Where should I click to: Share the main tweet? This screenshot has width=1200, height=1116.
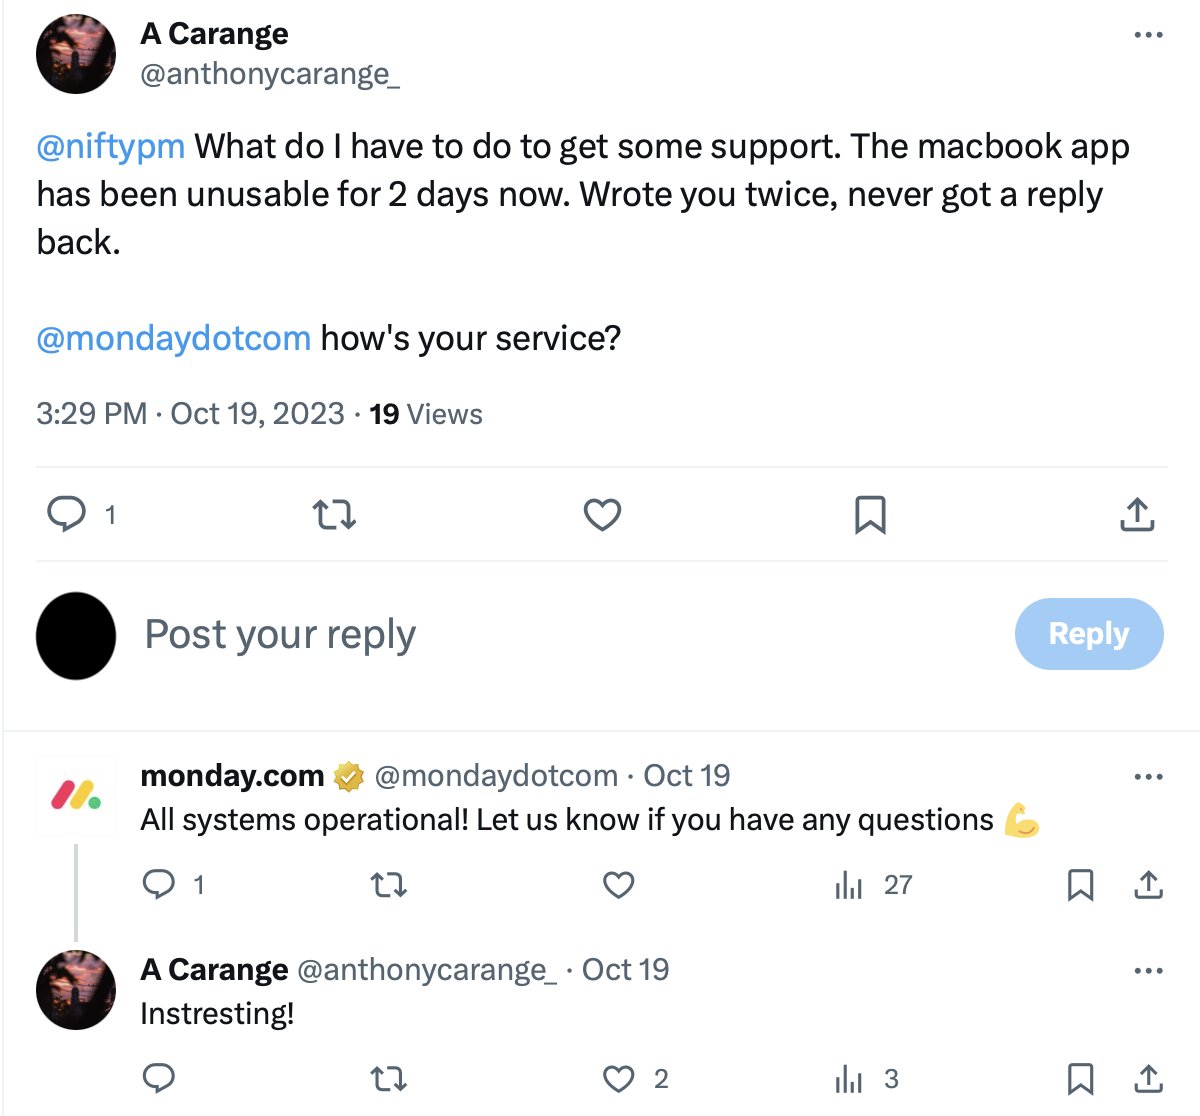point(1137,515)
